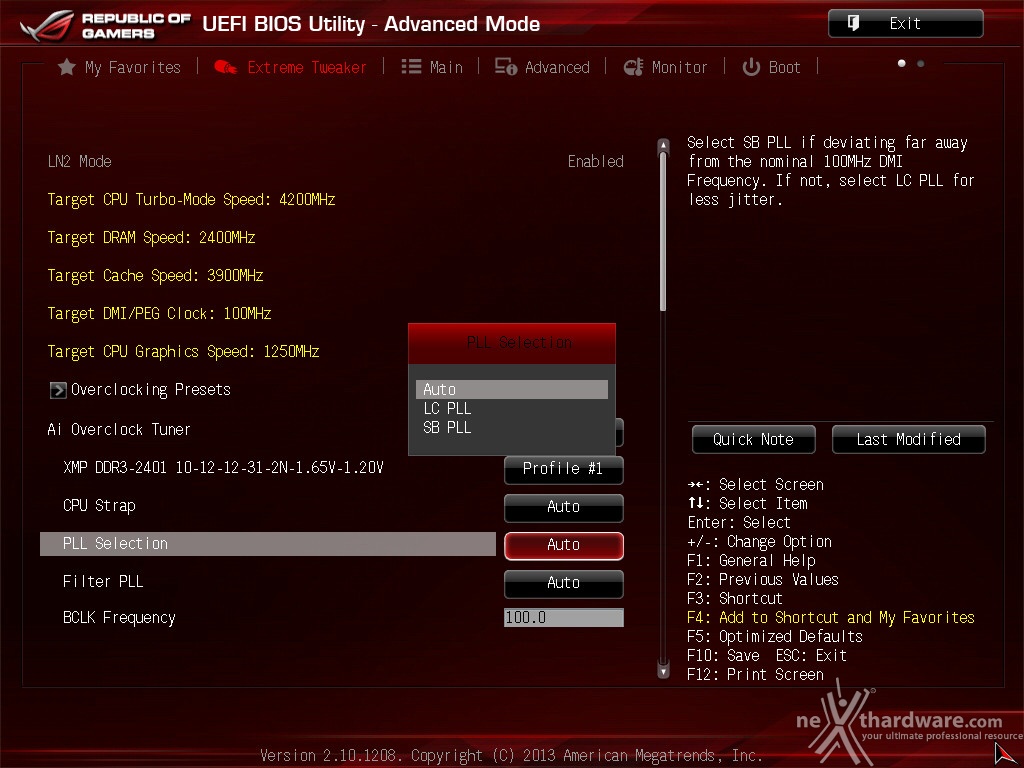Viewport: 1024px width, 768px height.
Task: Click the second page indicator dot
Action: point(921,63)
